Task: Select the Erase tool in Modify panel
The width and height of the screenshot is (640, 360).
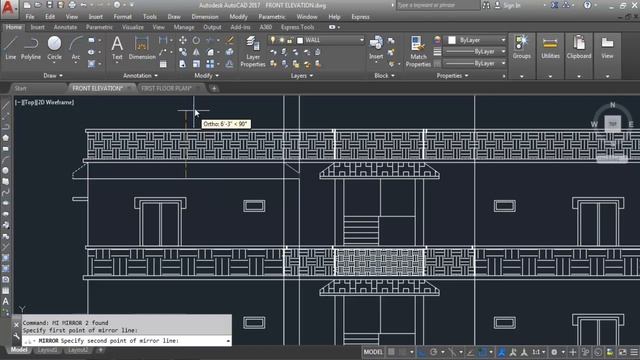Action: click(x=230, y=40)
